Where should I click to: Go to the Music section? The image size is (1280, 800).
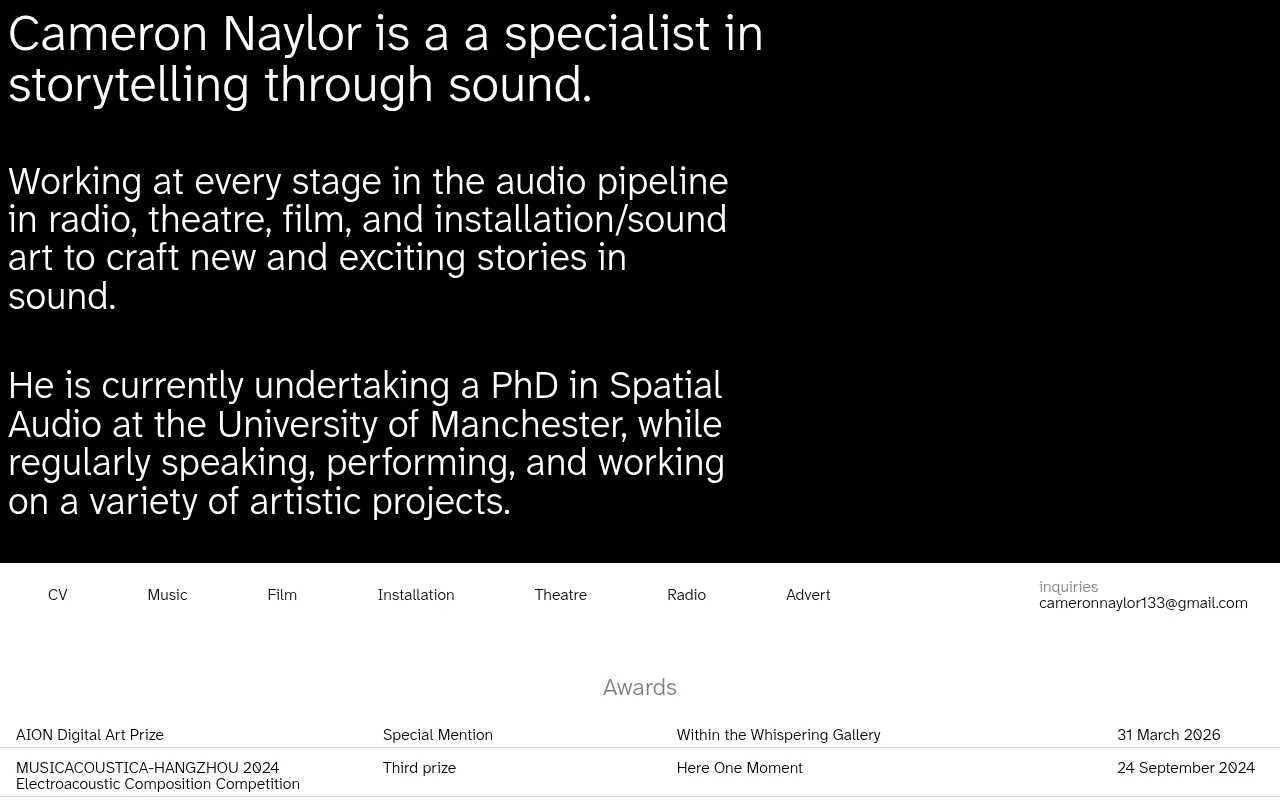(167, 595)
